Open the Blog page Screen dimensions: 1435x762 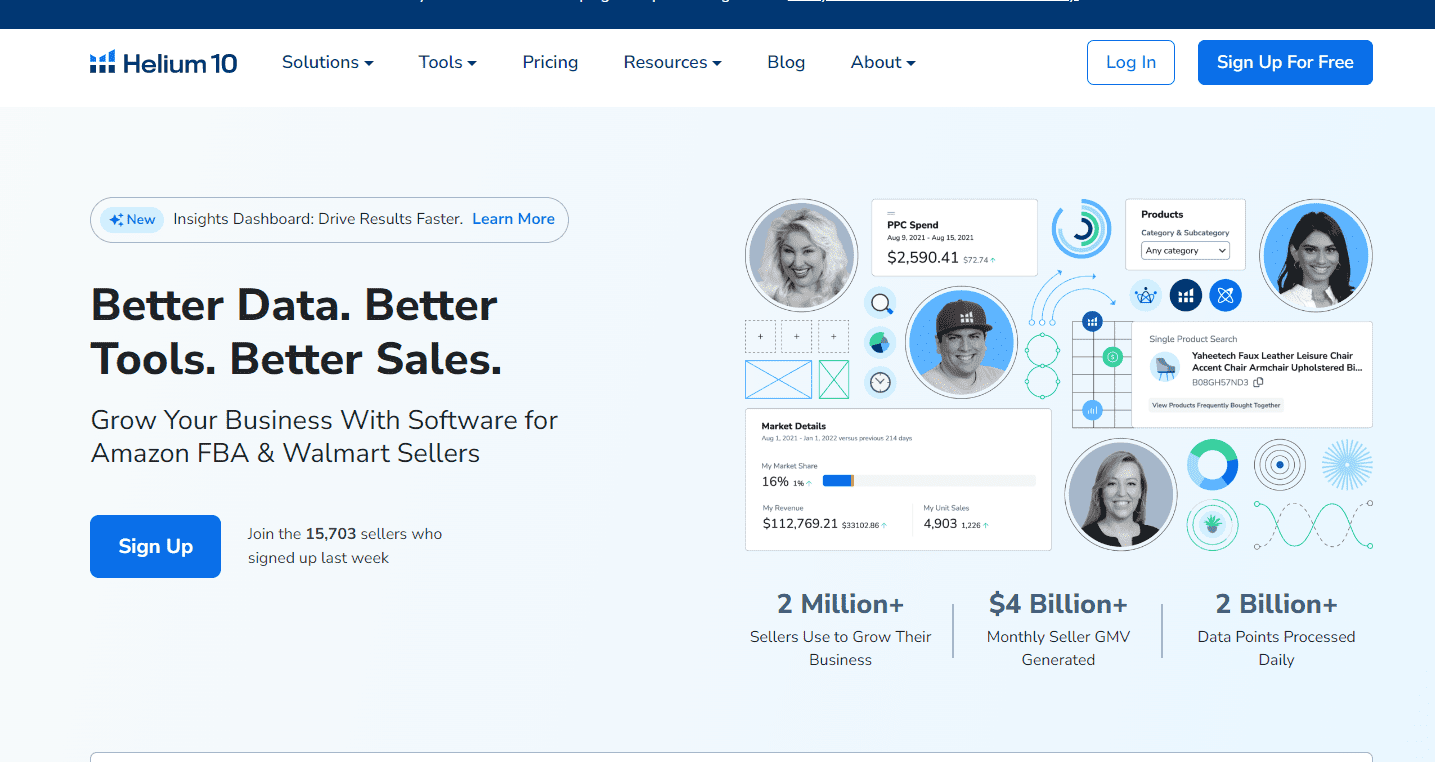pyautogui.click(x=786, y=62)
